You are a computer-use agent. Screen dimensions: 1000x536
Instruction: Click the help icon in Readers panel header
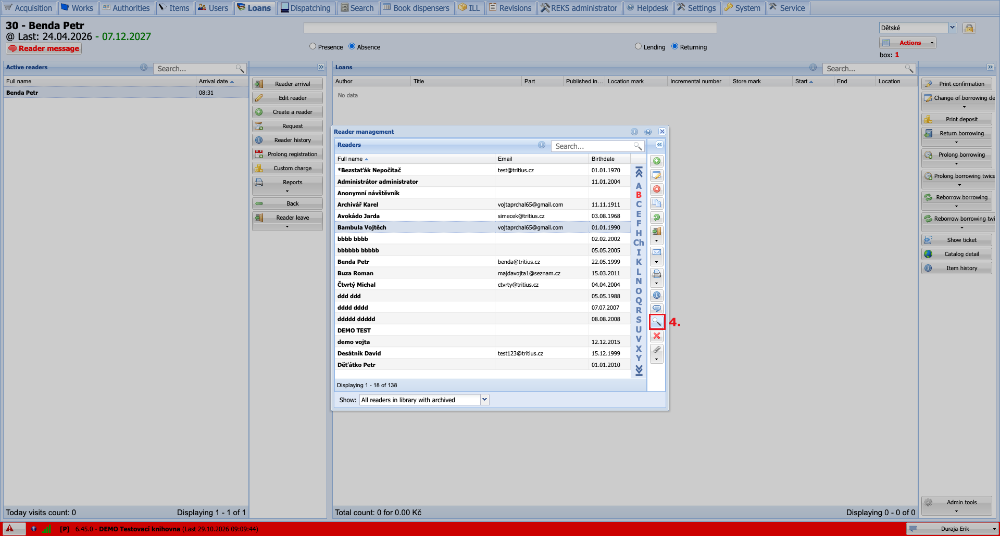pyautogui.click(x=541, y=145)
